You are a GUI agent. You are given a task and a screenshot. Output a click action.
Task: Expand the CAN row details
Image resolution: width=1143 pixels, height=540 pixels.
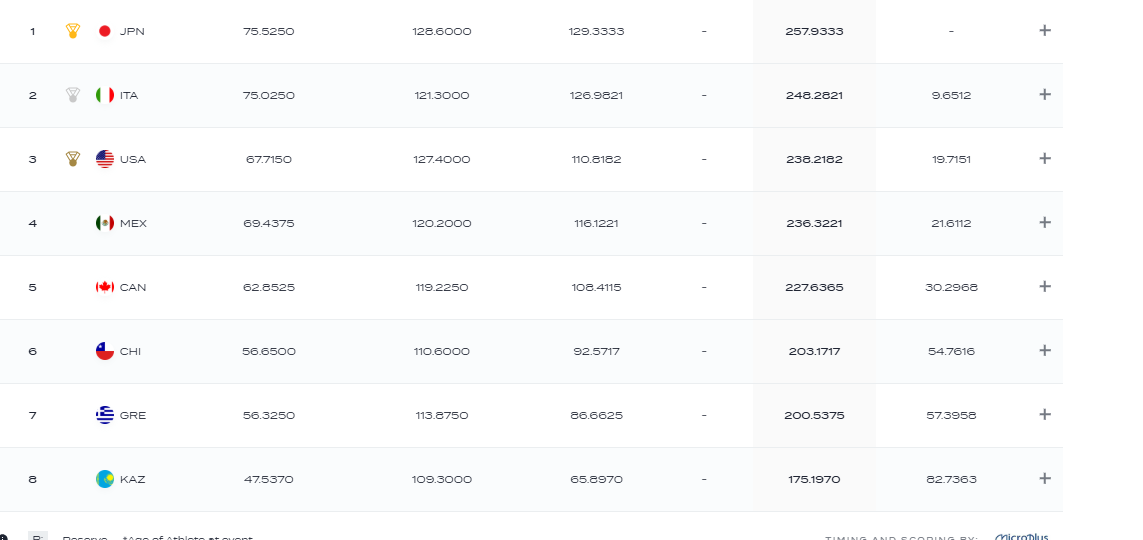1045,287
